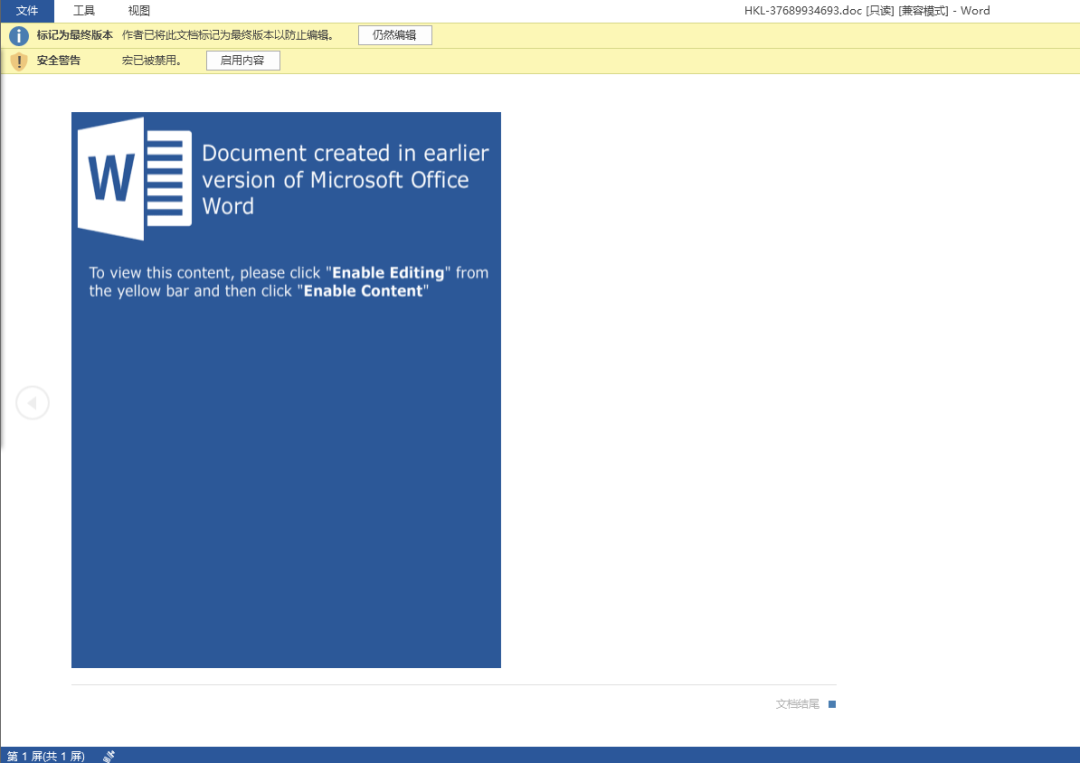Image resolution: width=1080 pixels, height=763 pixels.
Task: Open the 工具 menu
Action: coord(83,10)
